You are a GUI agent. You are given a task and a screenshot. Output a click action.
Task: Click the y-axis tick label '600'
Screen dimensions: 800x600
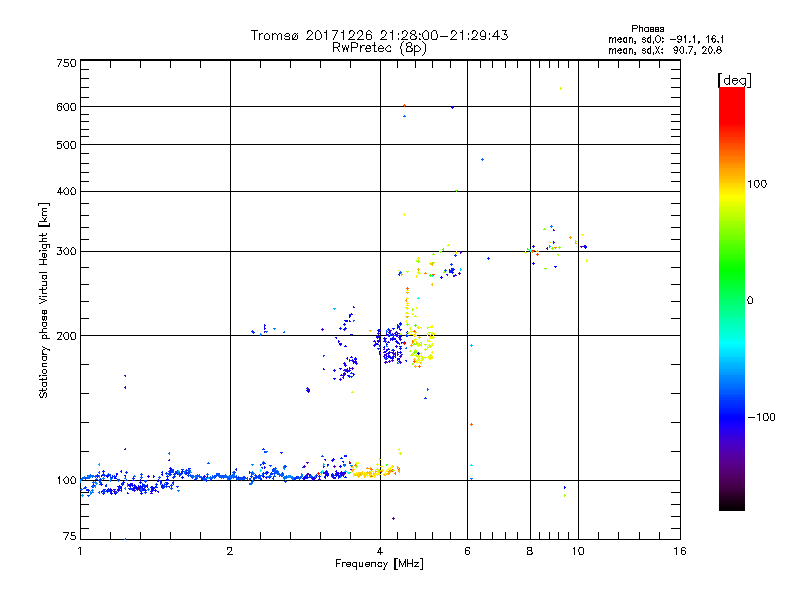(66, 107)
